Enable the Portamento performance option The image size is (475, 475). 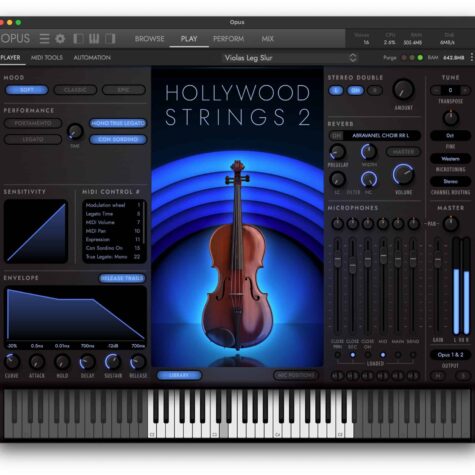[x=33, y=123]
